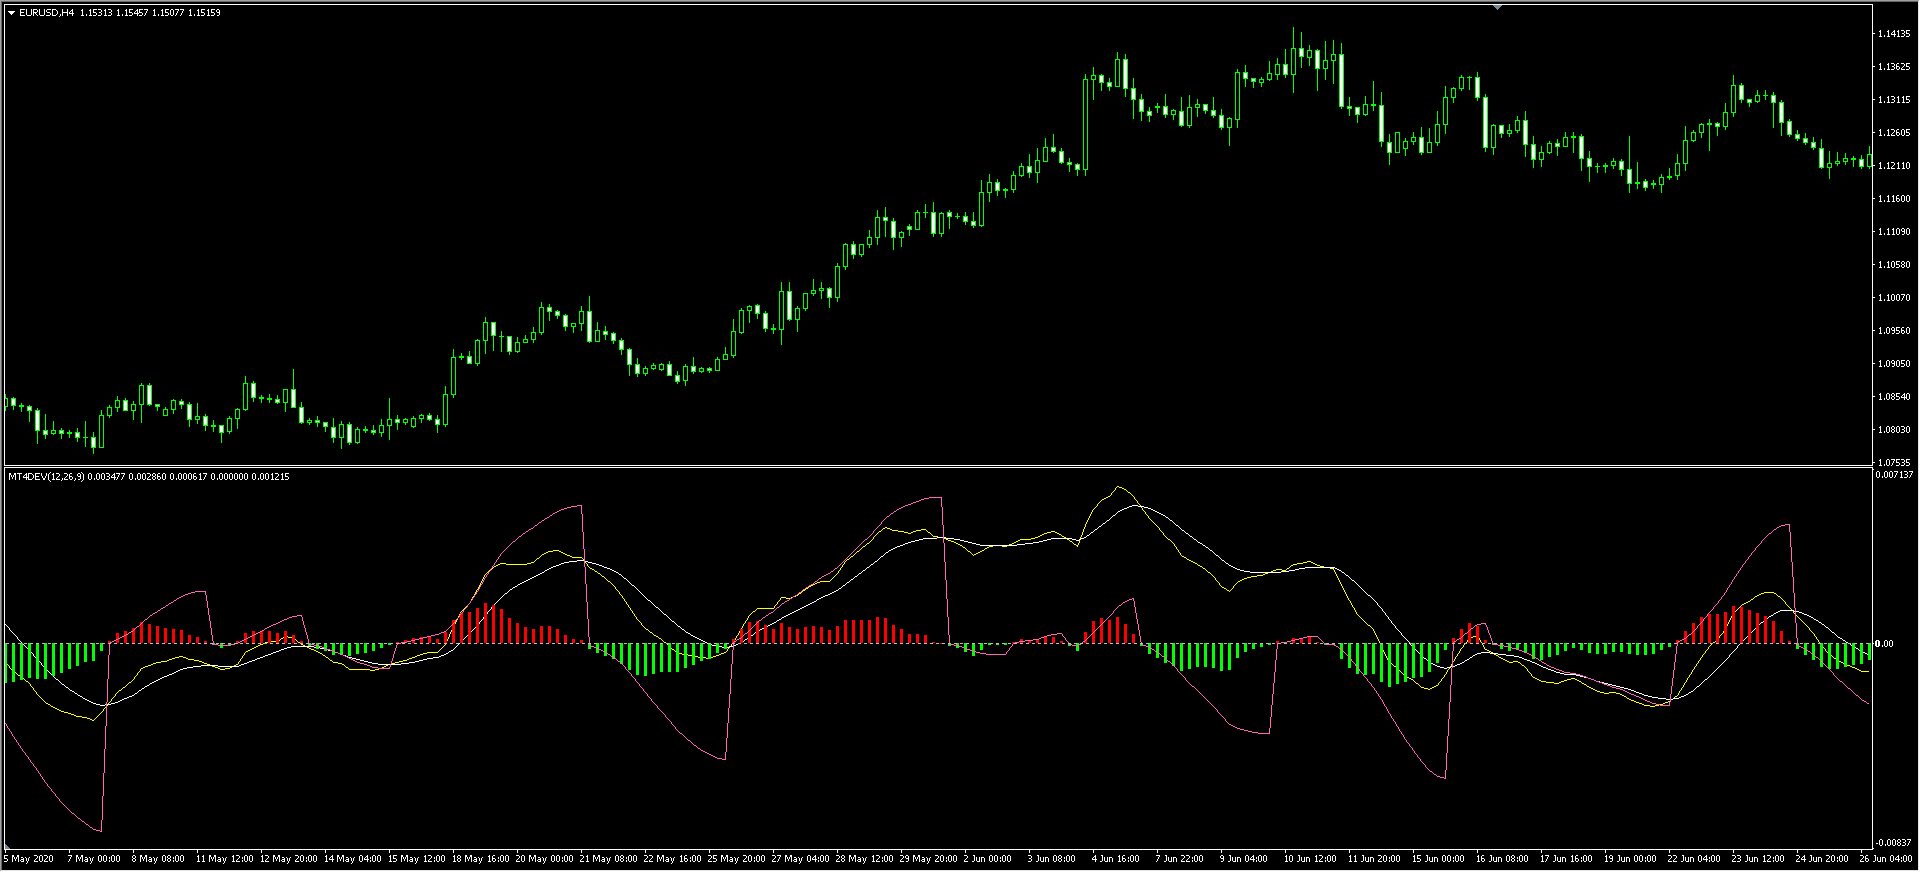Click the 7 Jun 22:00 time label
This screenshot has height=872, width=1920.
pos(1180,859)
